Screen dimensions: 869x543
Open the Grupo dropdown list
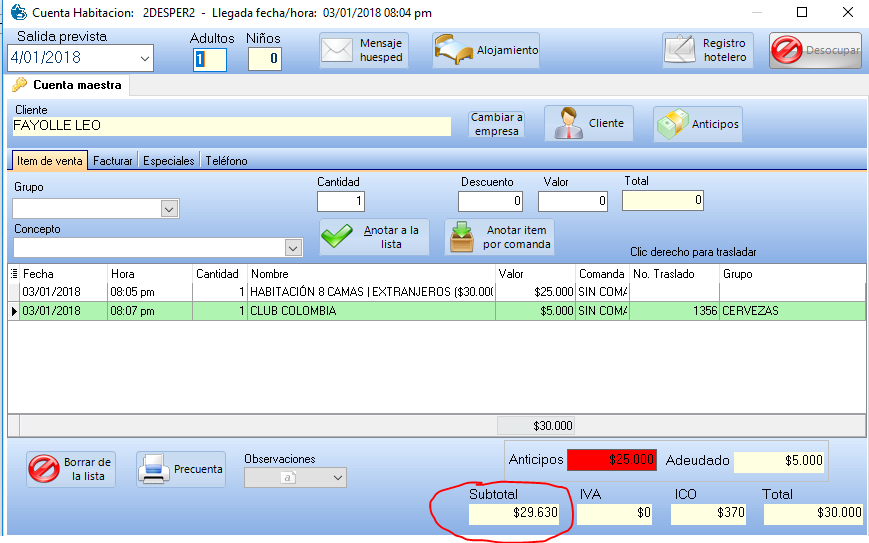click(x=170, y=209)
